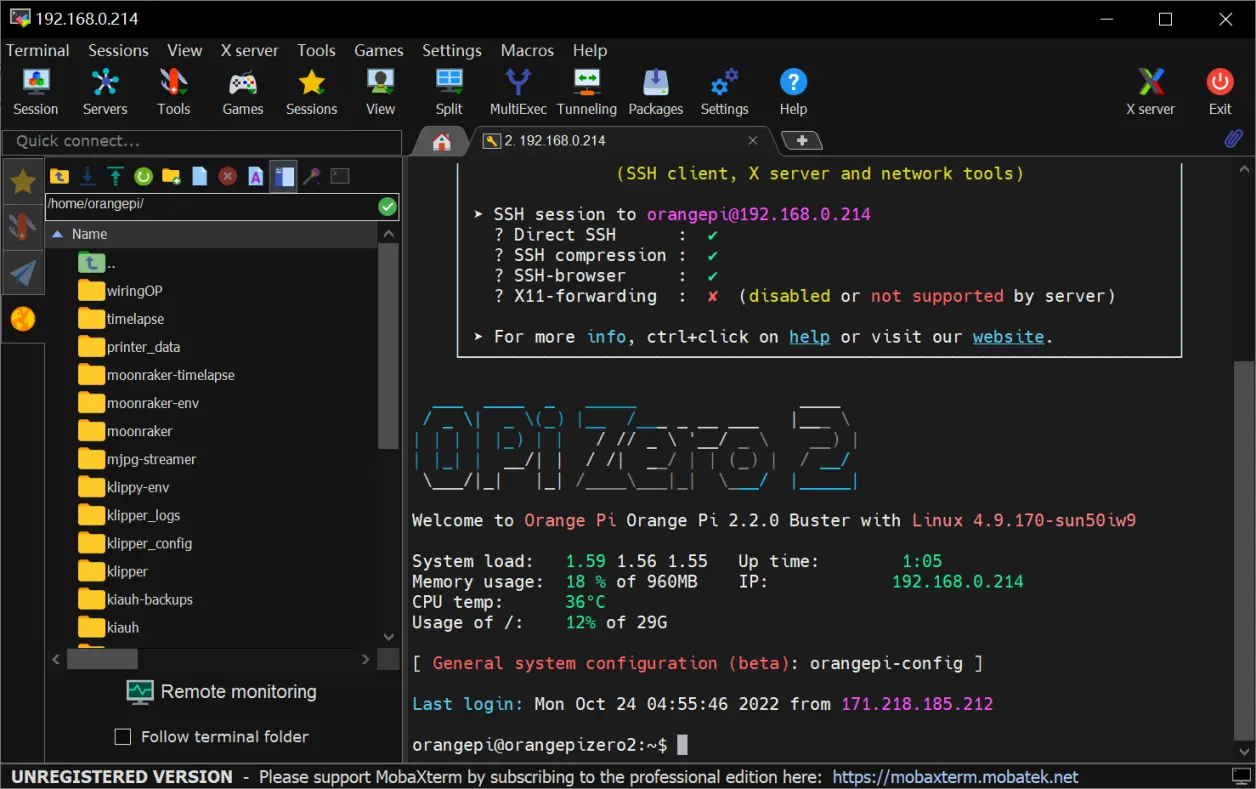The width and height of the screenshot is (1256, 789).
Task: Open the home tab
Action: pos(441,141)
